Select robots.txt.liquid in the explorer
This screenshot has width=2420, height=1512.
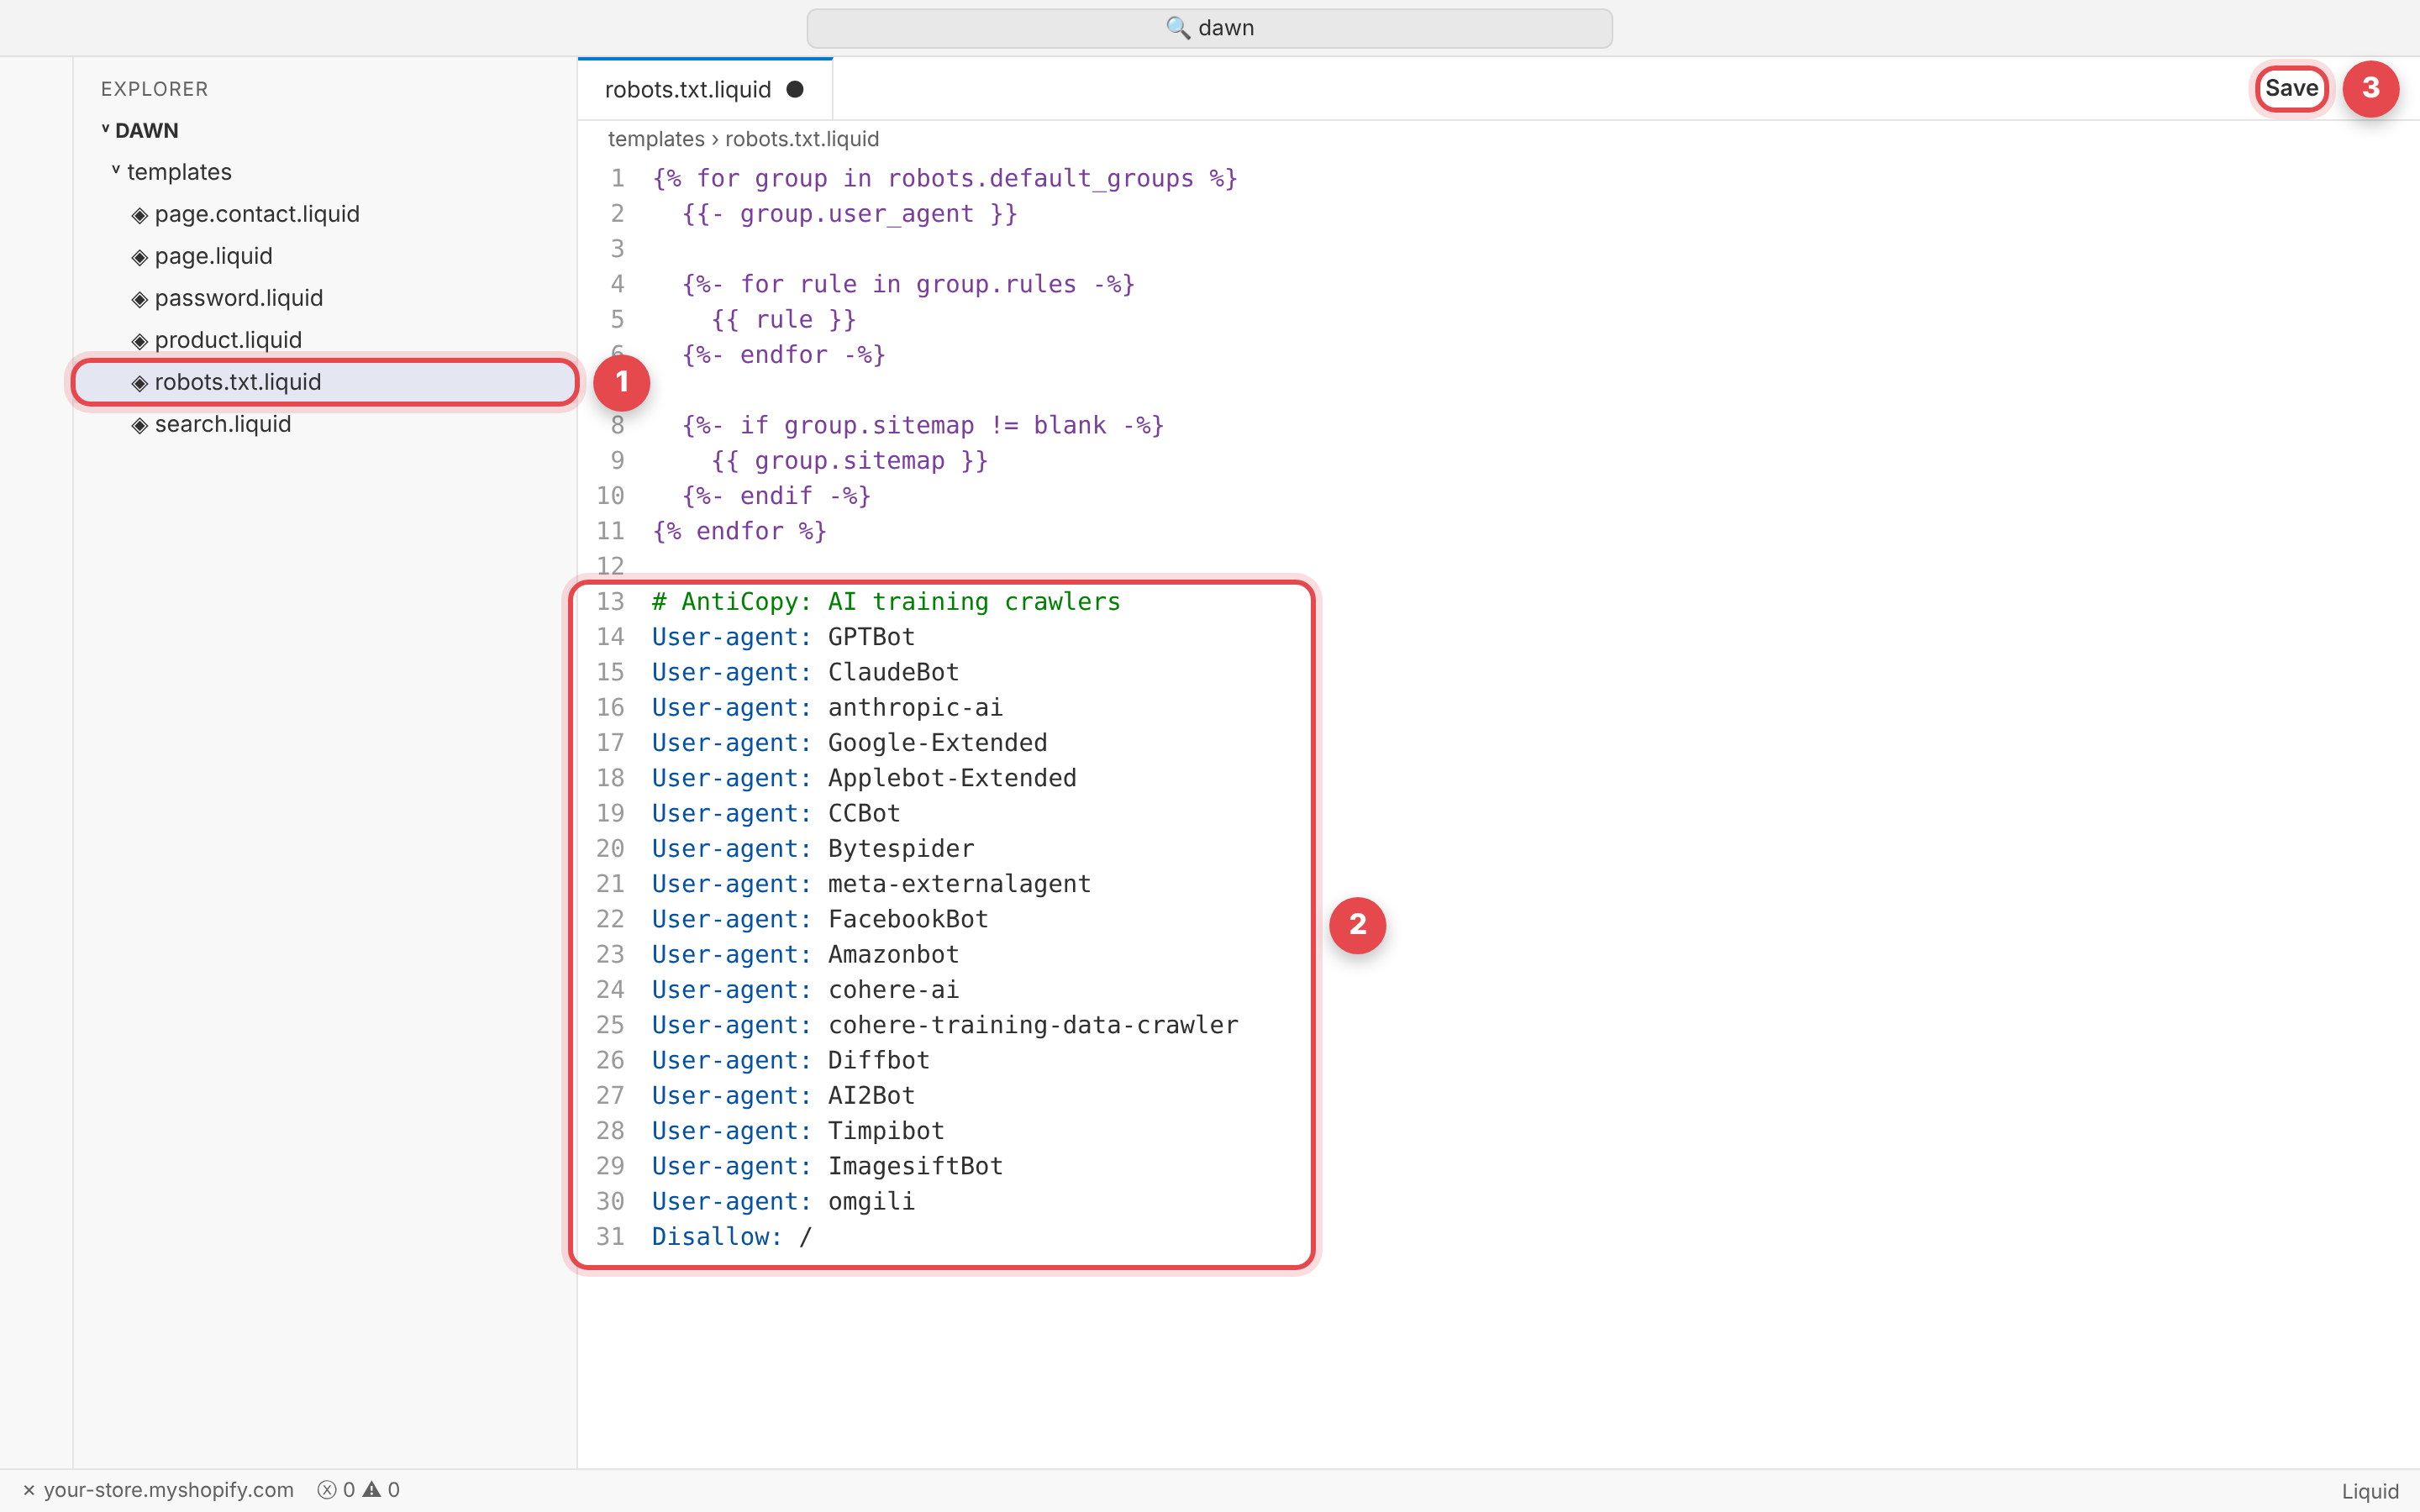pos(325,382)
